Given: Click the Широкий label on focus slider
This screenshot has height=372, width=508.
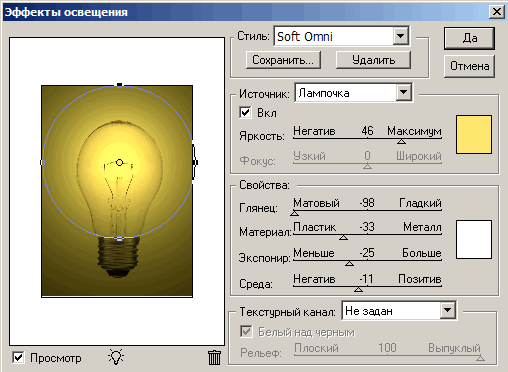Looking at the screenshot, I should pyautogui.click(x=419, y=156).
